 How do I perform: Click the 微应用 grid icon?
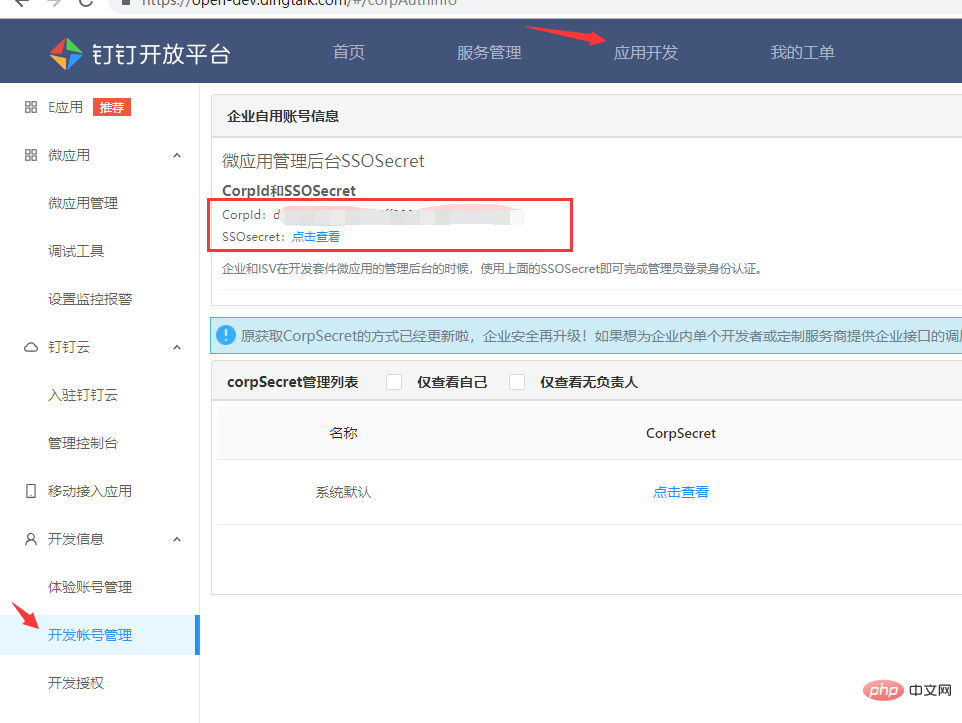click(31, 155)
